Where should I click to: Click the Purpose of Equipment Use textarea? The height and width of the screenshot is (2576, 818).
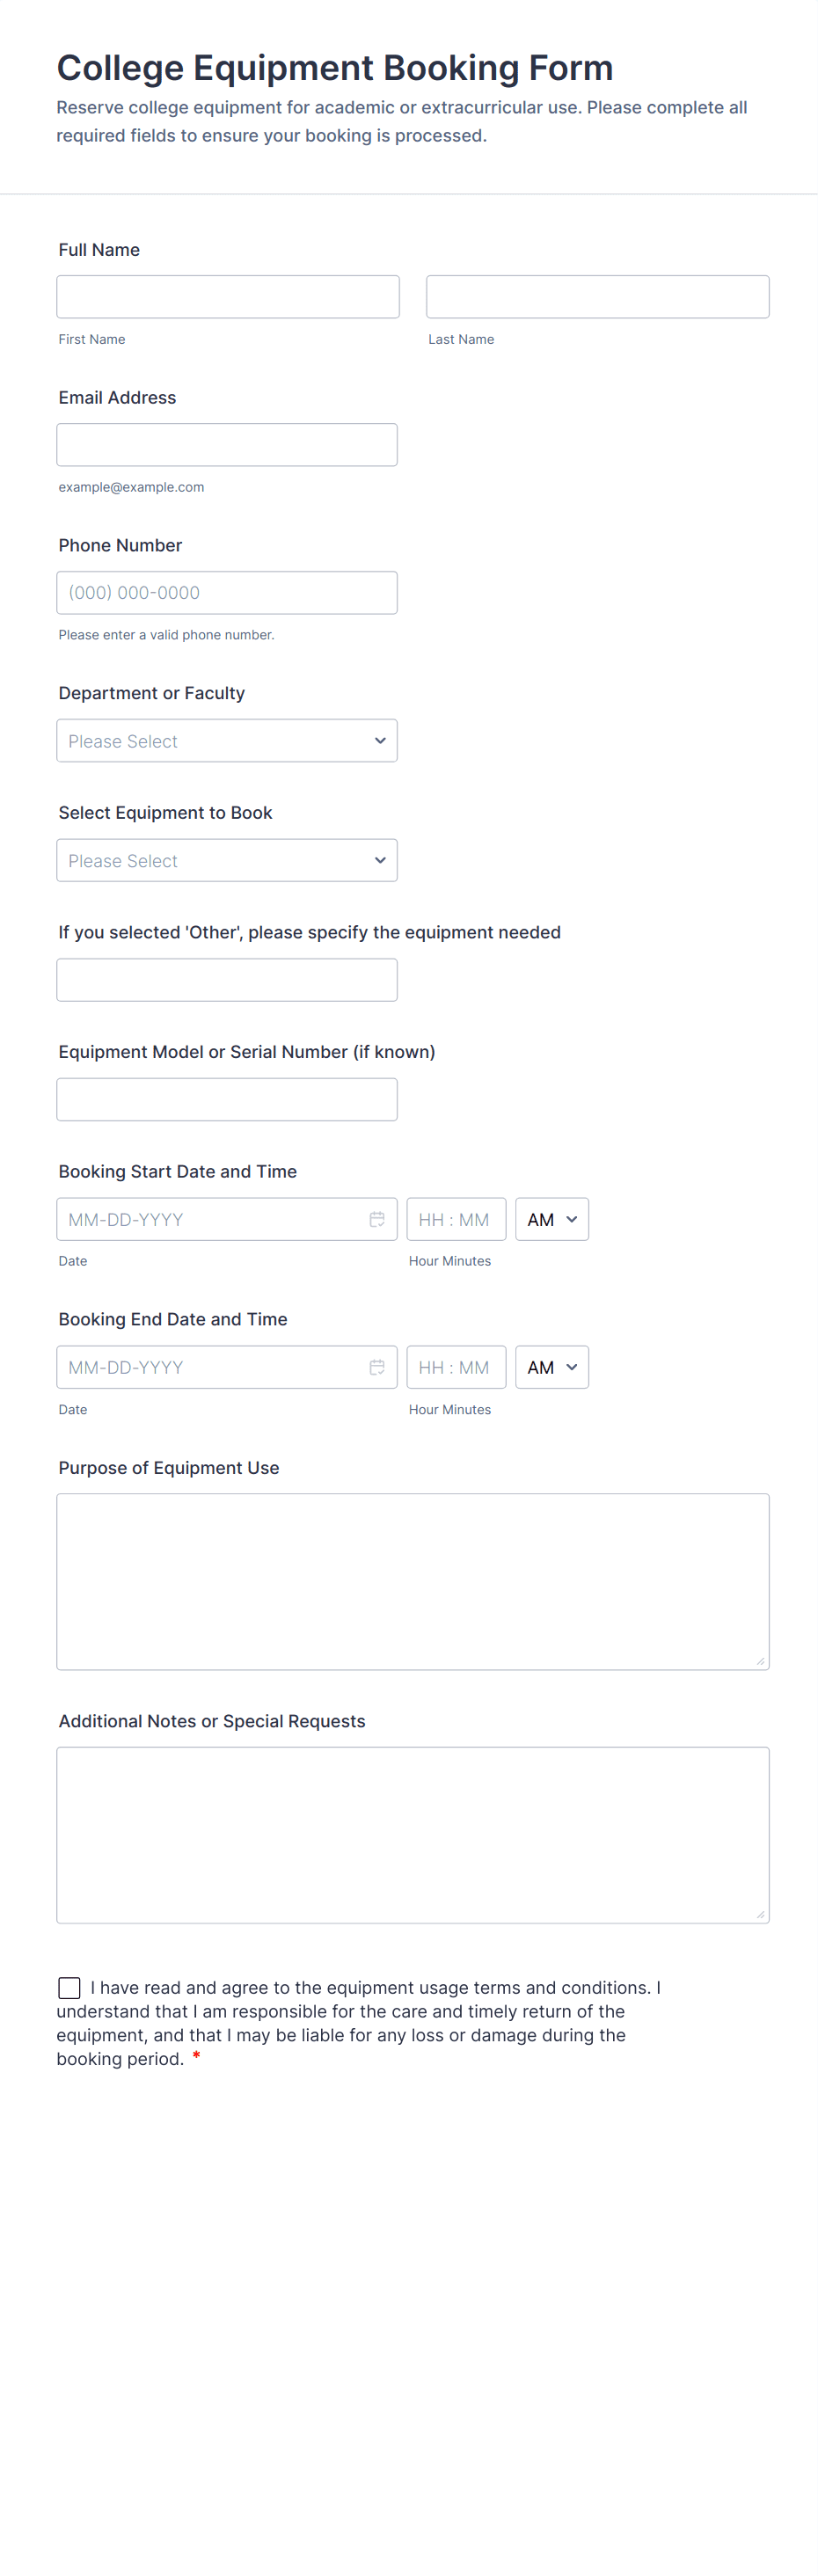click(x=412, y=1581)
